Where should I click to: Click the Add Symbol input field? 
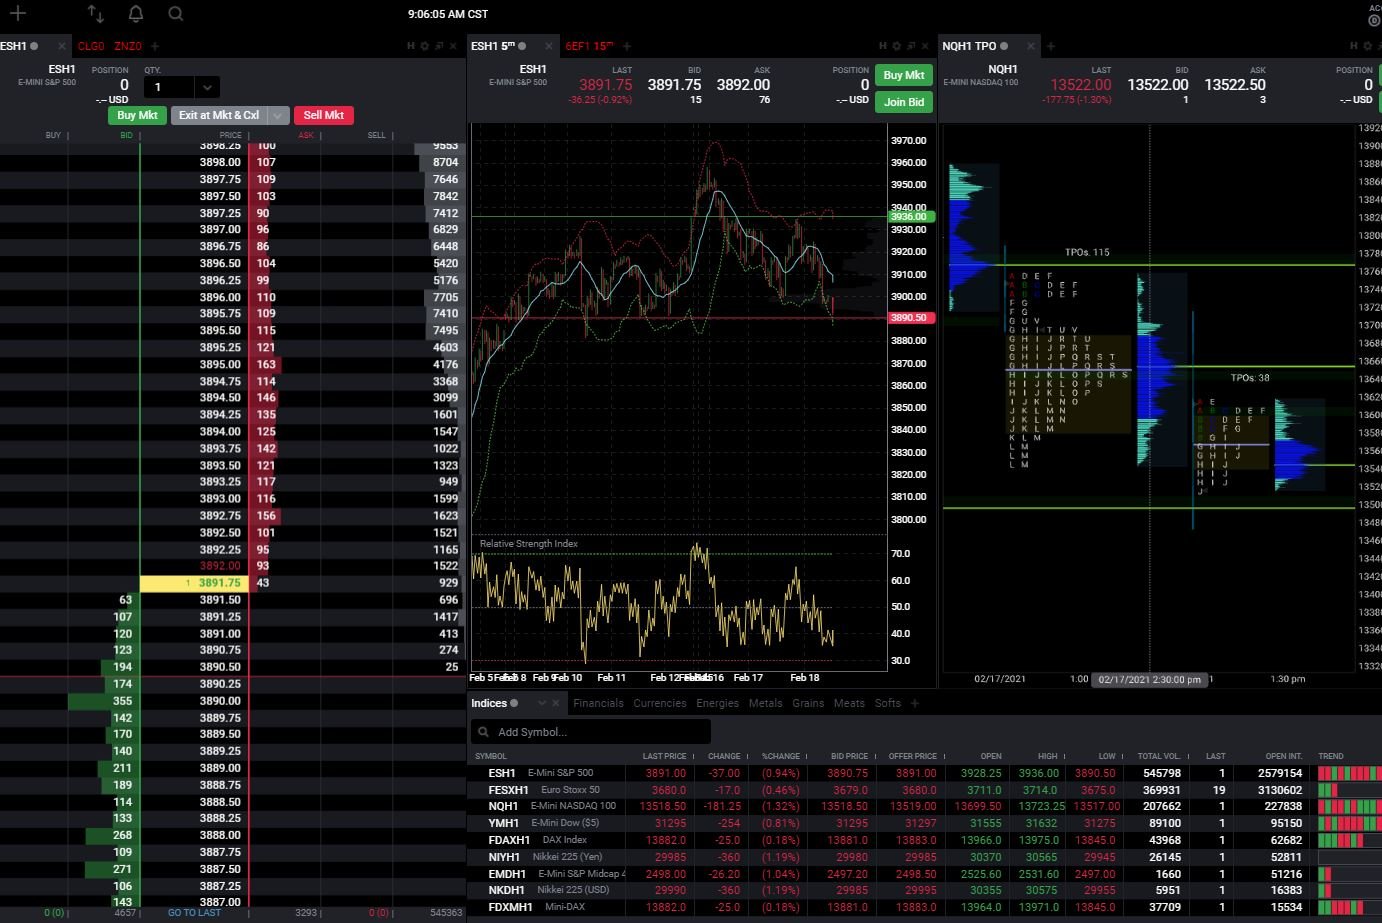click(x=590, y=732)
